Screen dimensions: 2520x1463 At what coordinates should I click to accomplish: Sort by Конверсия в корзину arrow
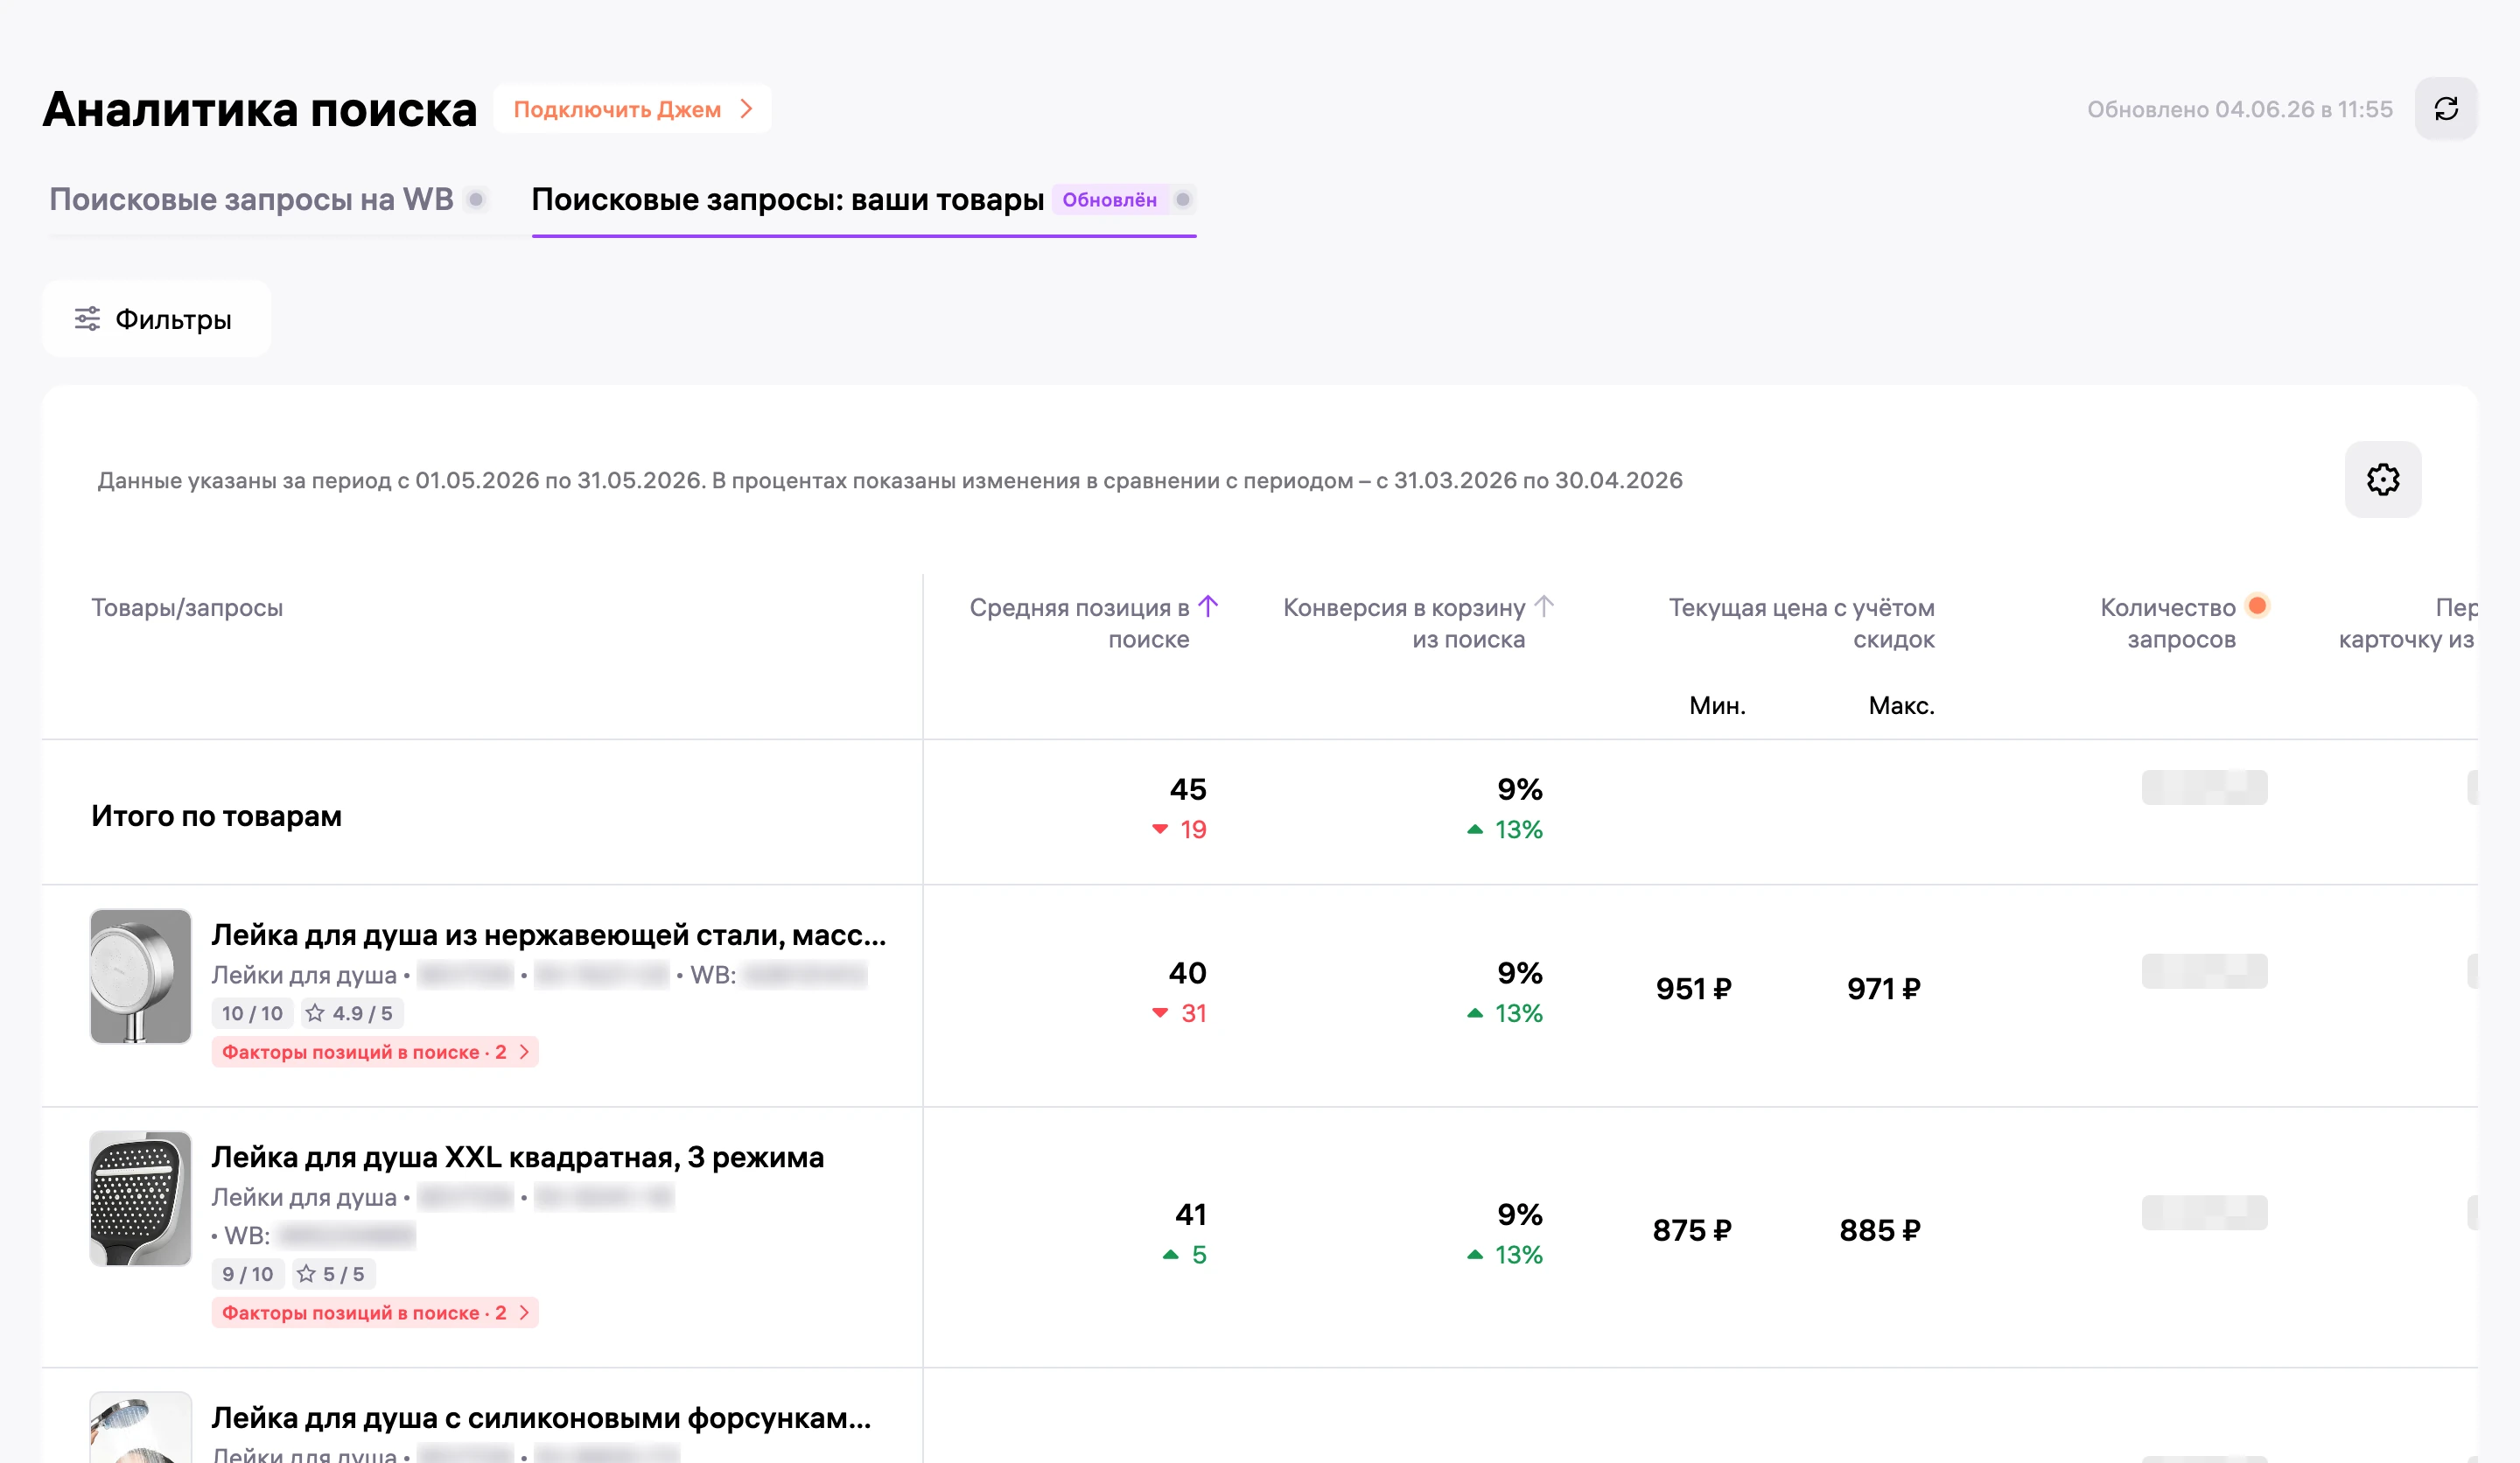[x=1543, y=606]
